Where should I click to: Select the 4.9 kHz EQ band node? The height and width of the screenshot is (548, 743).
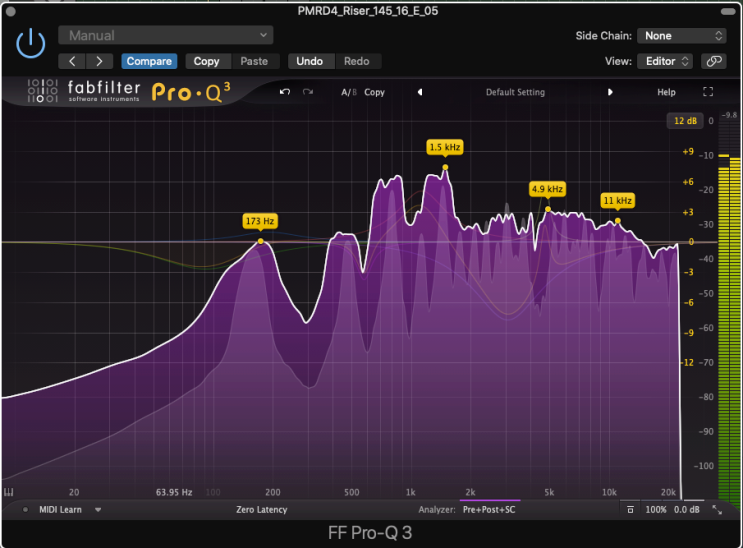pyautogui.click(x=548, y=209)
